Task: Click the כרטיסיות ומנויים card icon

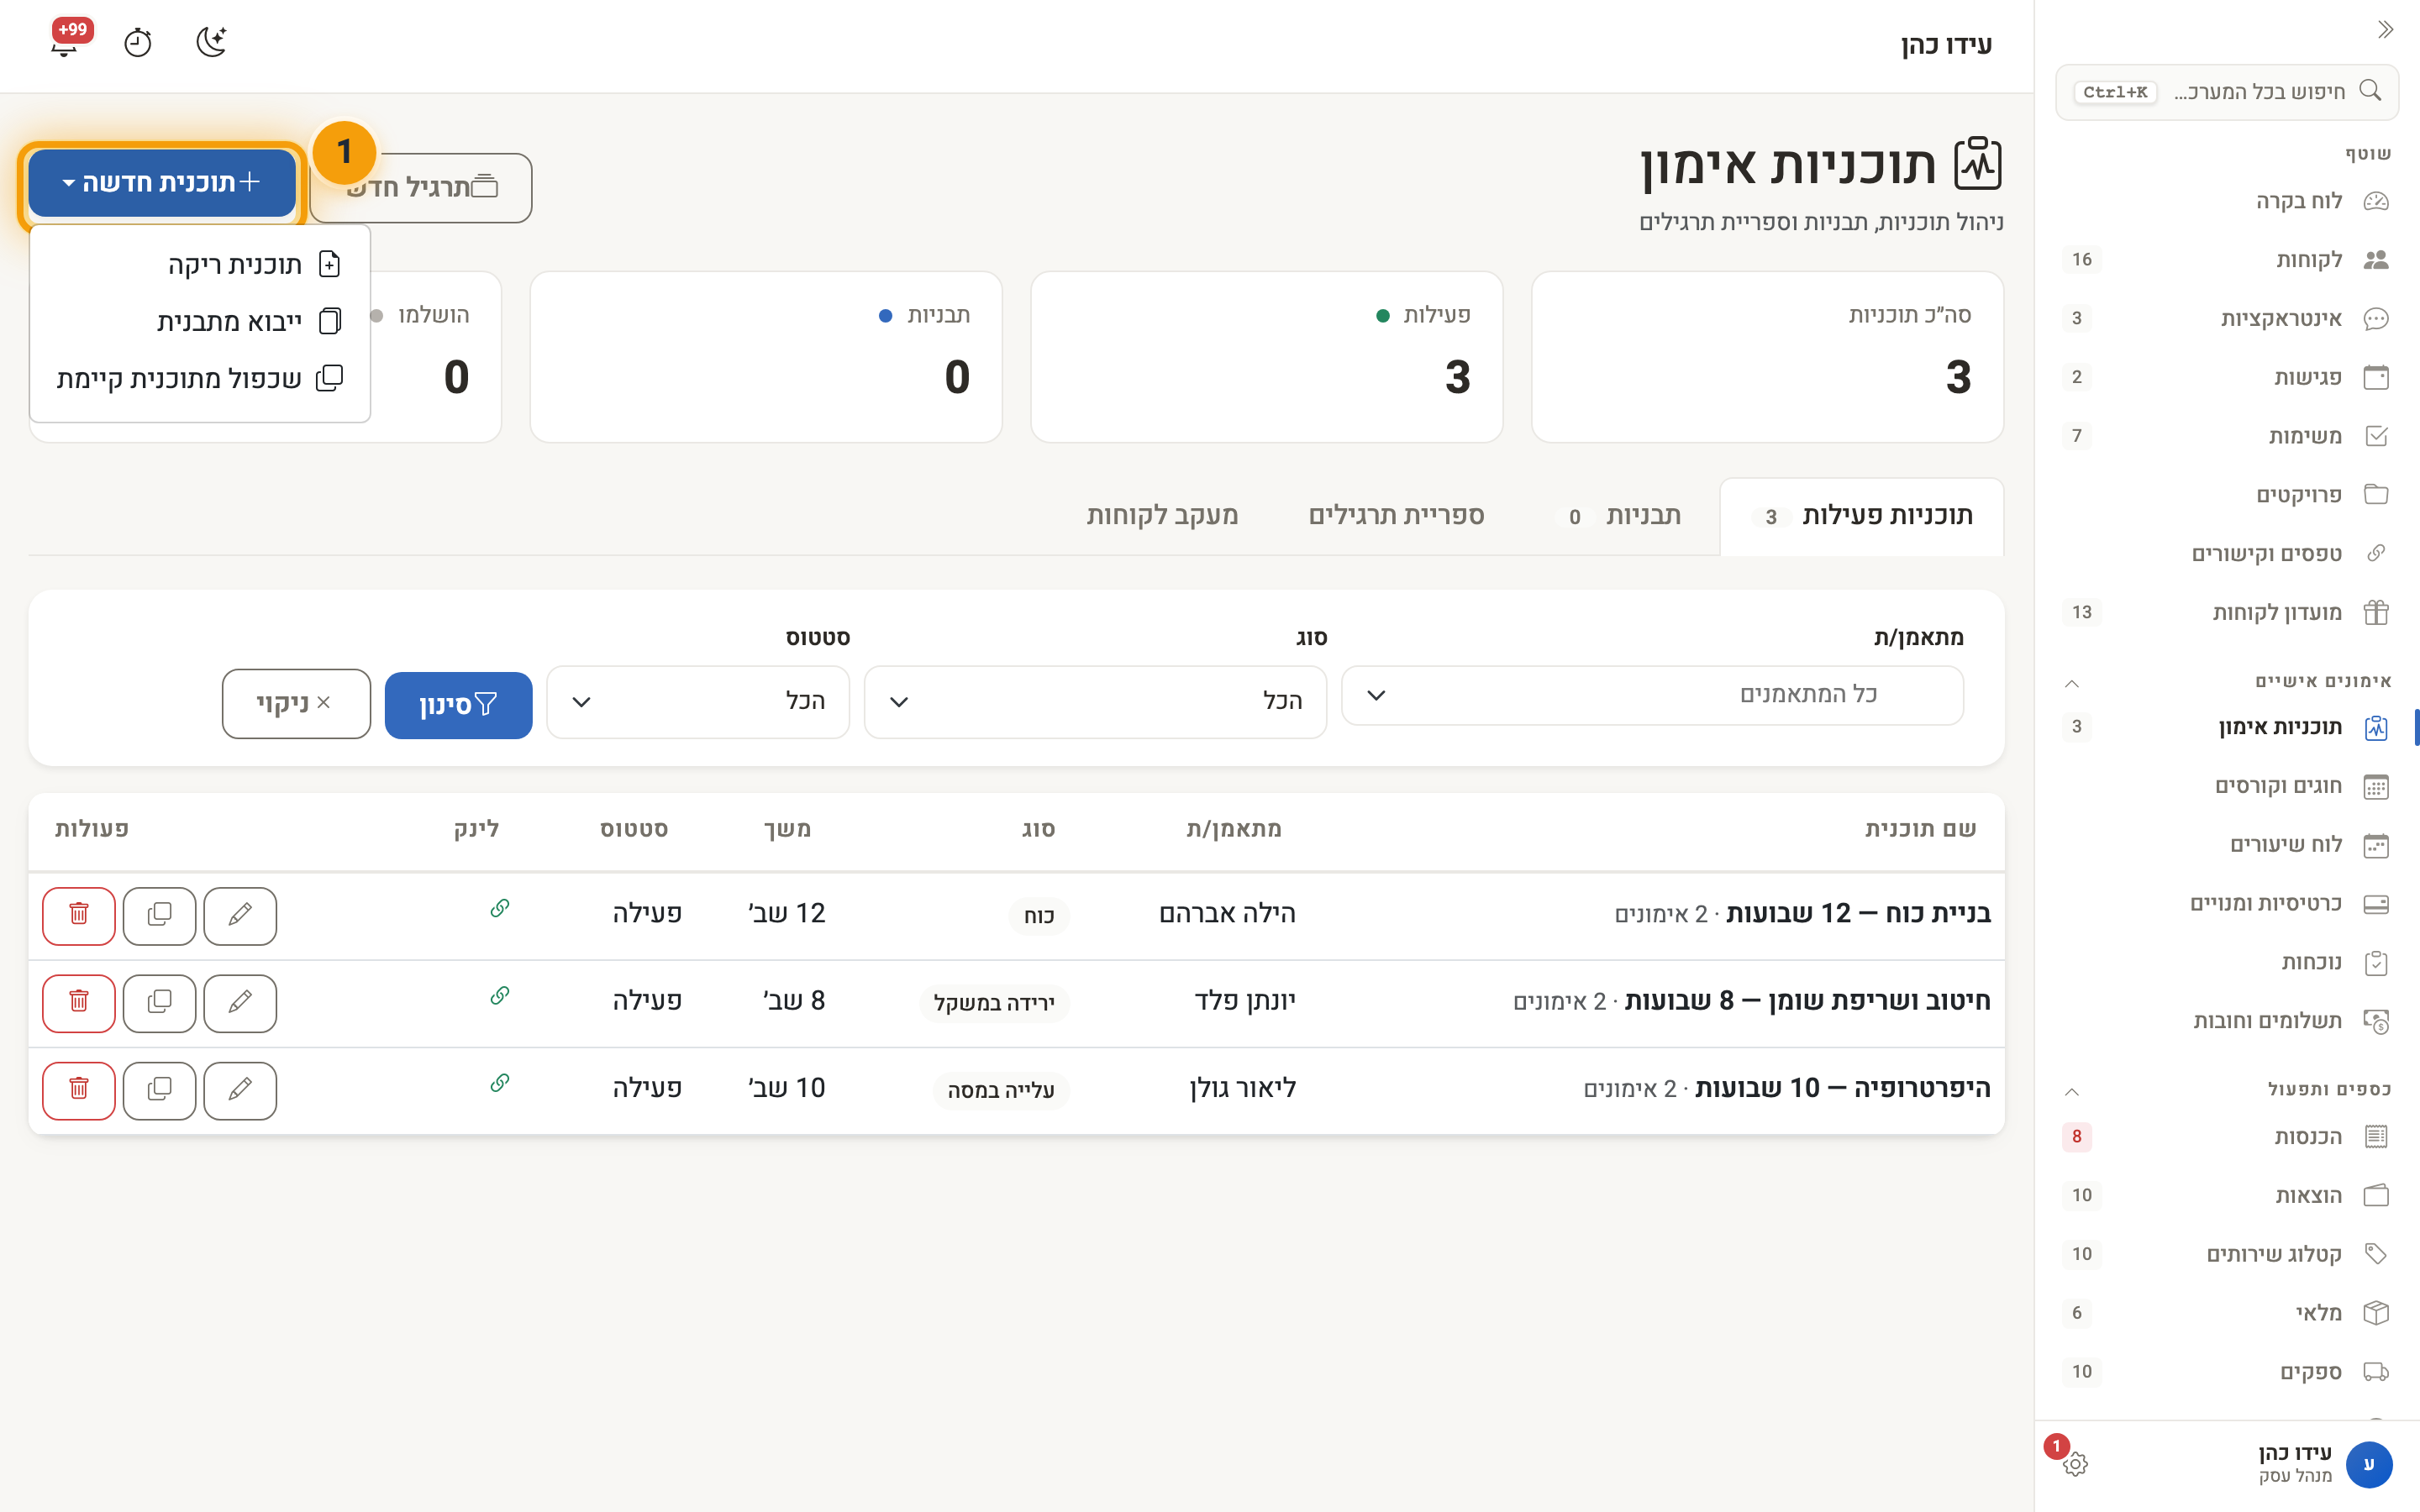Action: [x=2376, y=904]
